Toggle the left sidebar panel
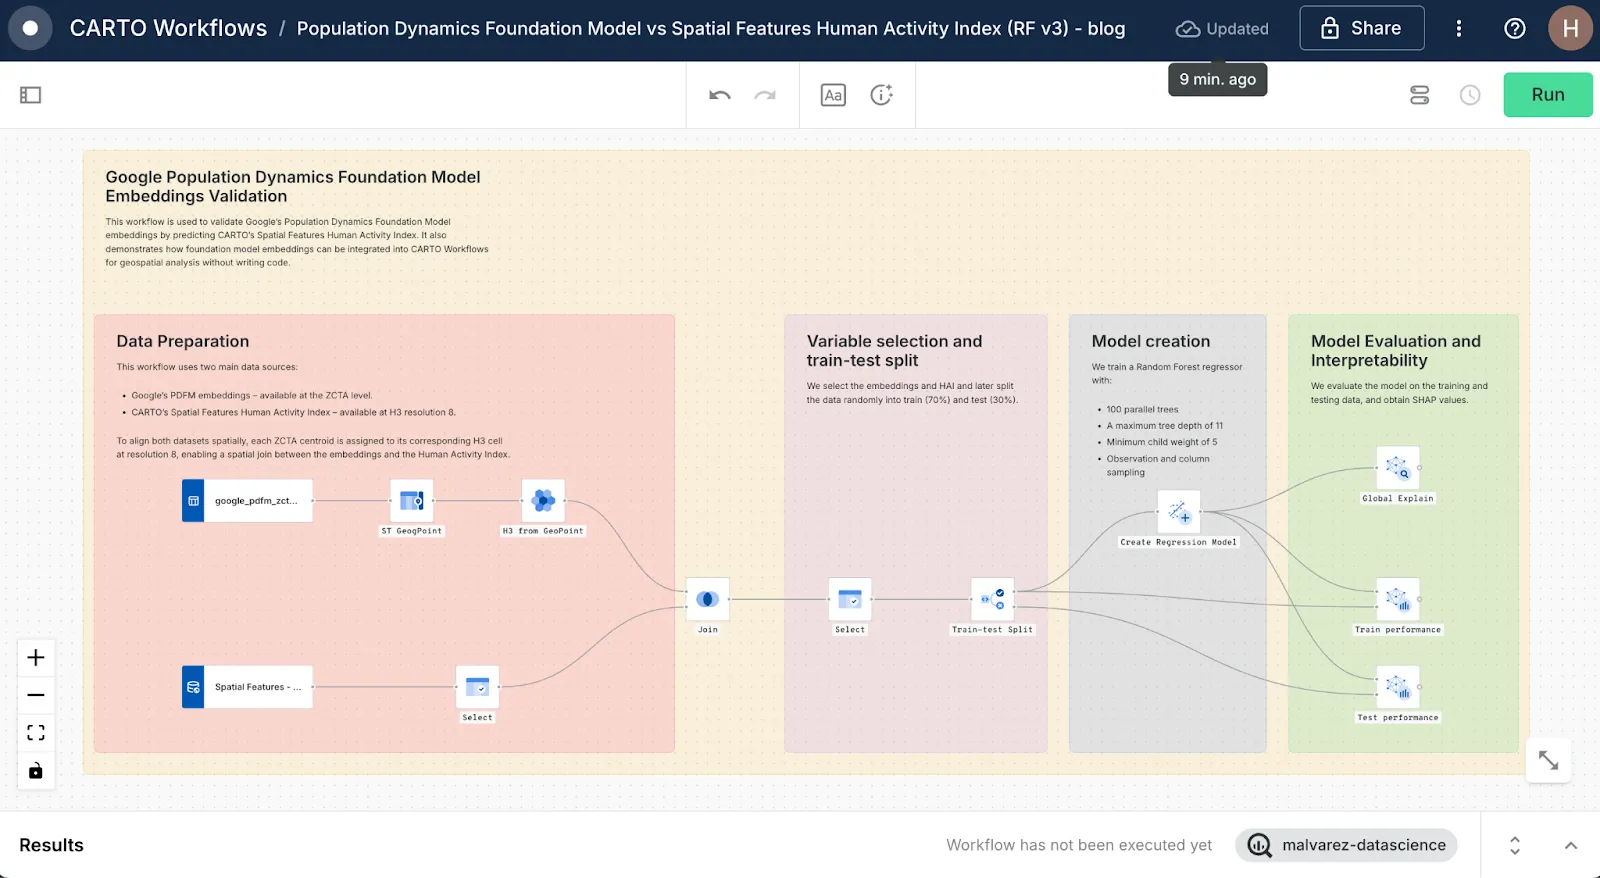Viewport: 1600px width, 878px height. [31, 95]
